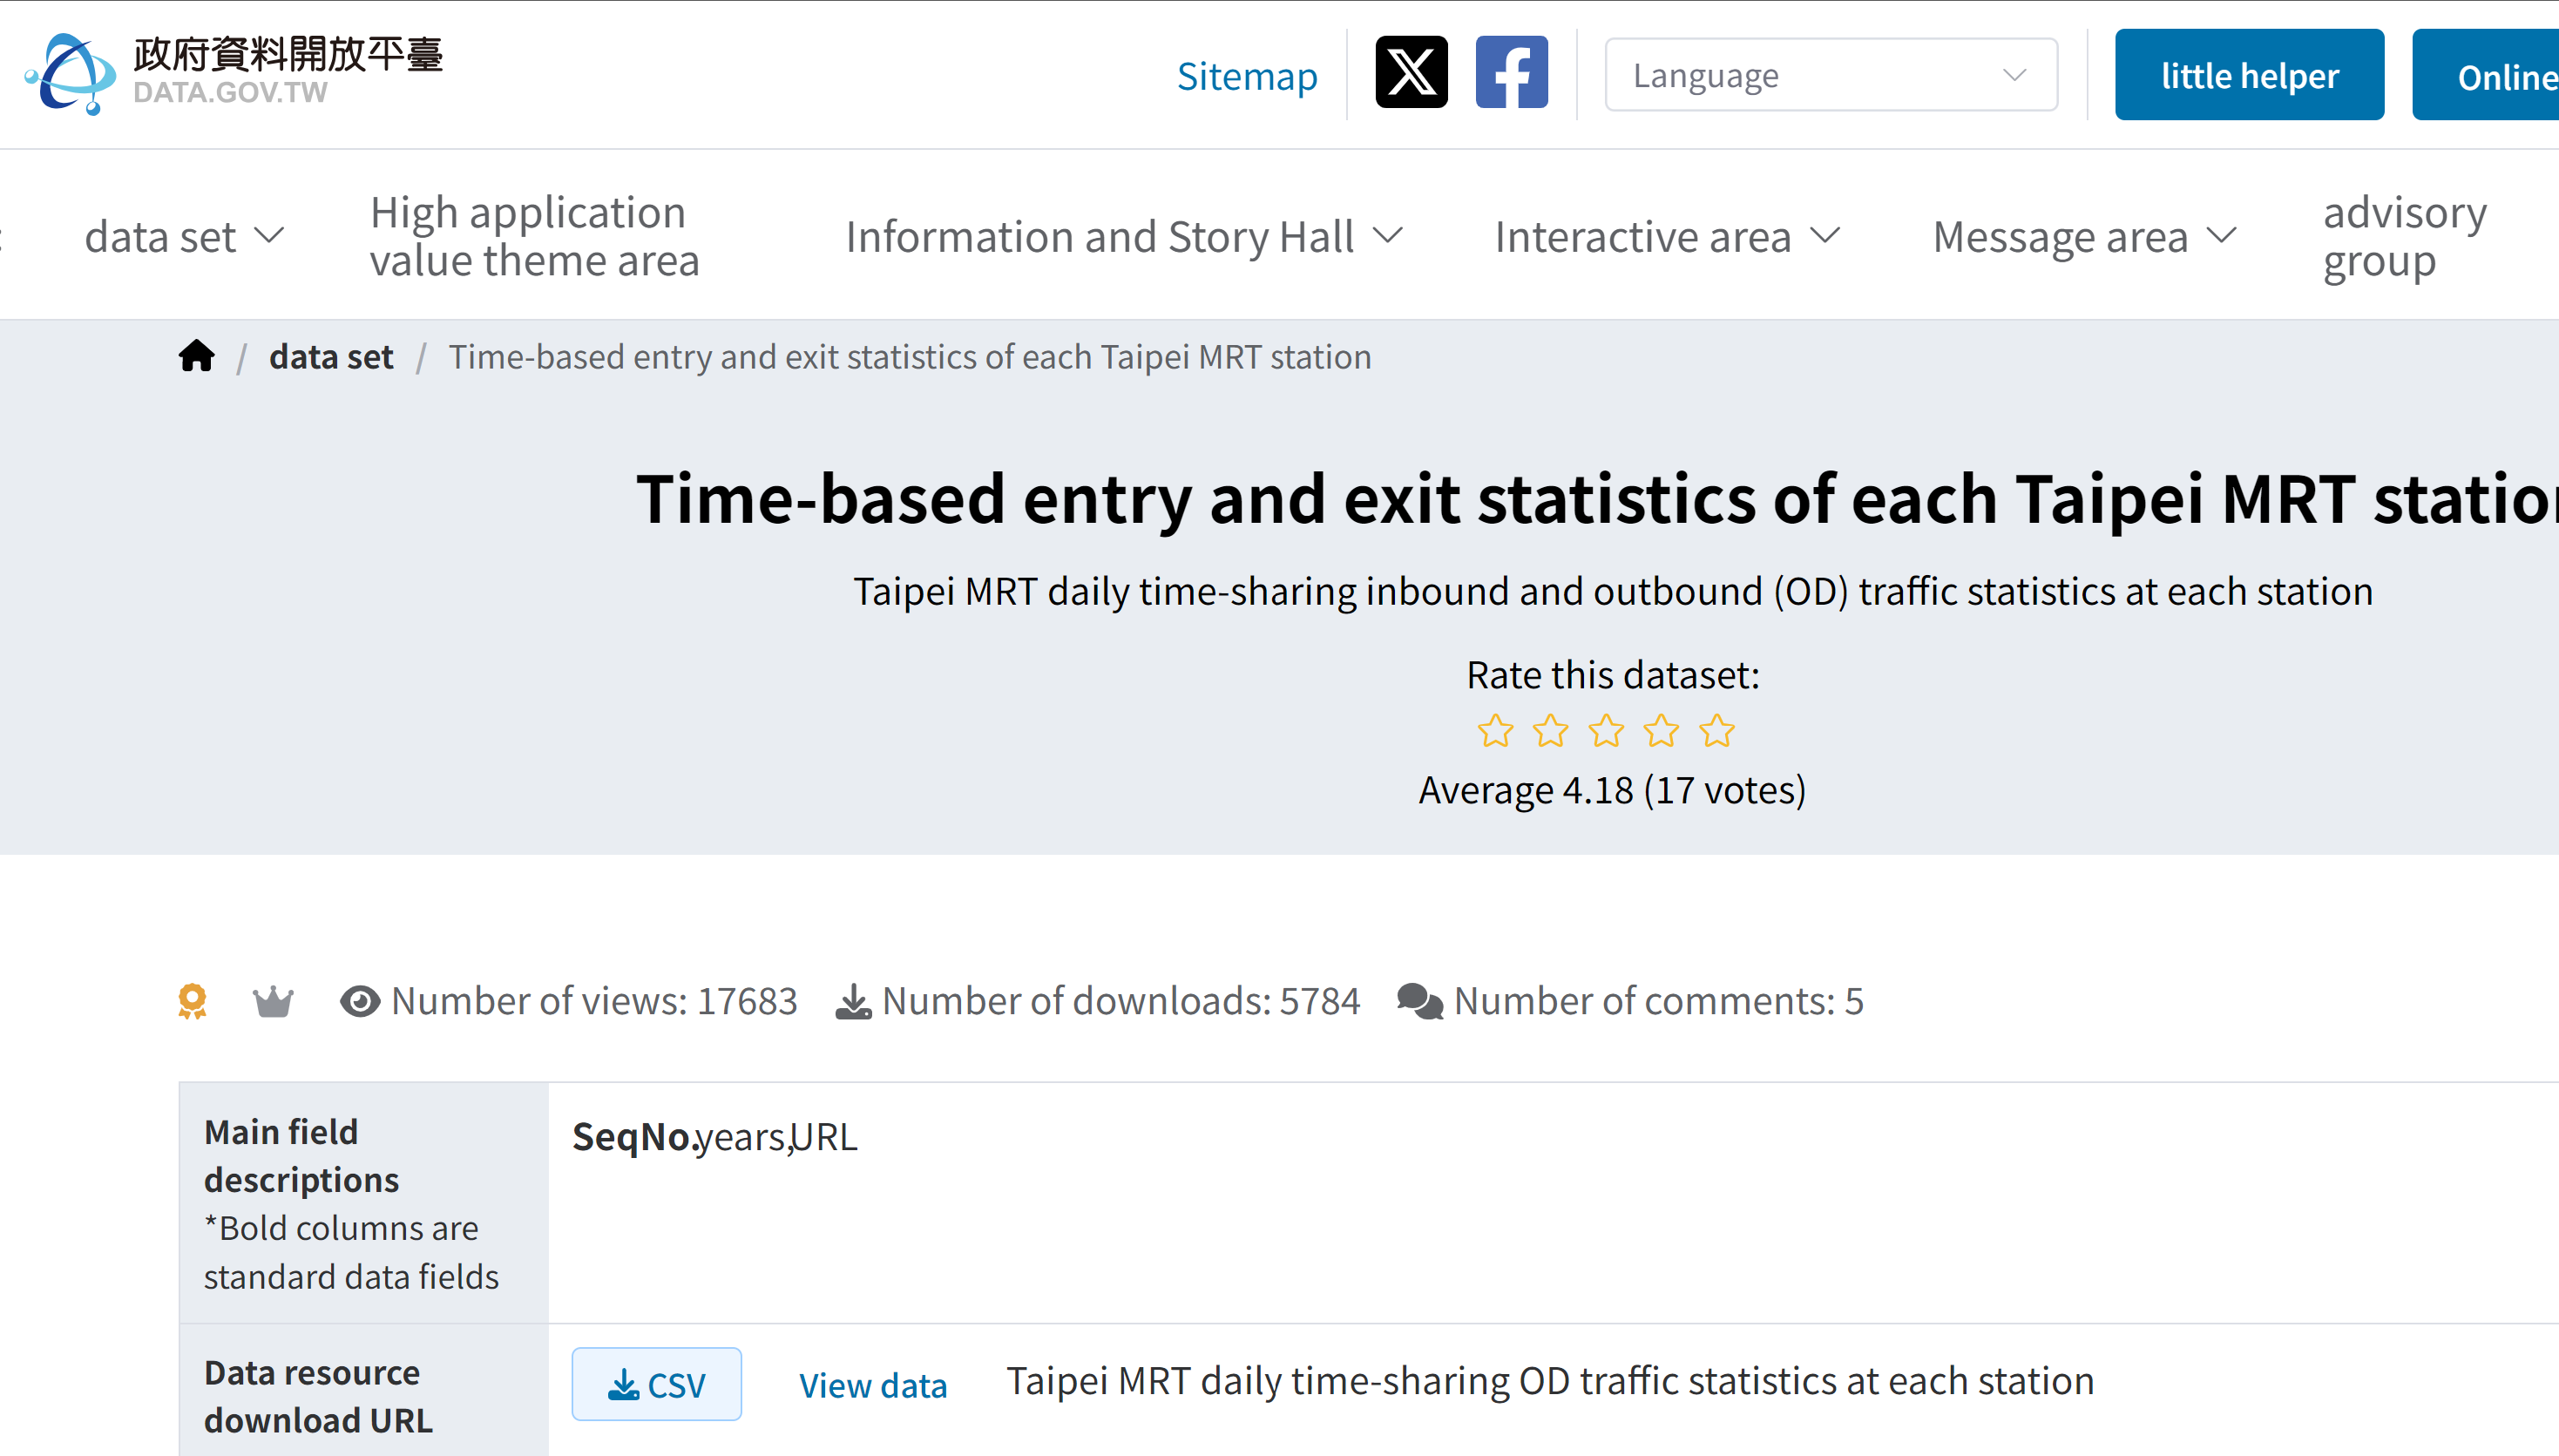2559x1456 pixels.
Task: Click the little helper button
Action: 2249,75
